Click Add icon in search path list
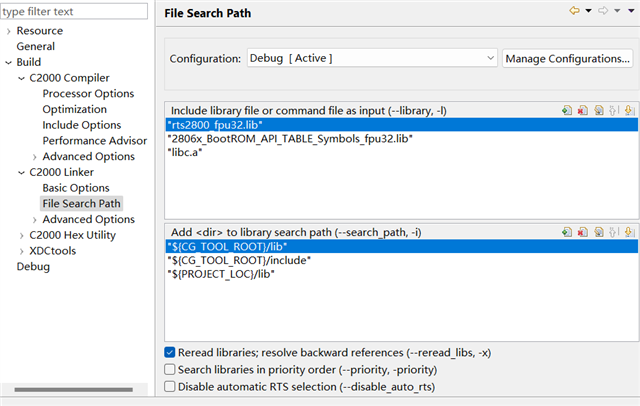This screenshot has width=640, height=406. pyautogui.click(x=566, y=232)
